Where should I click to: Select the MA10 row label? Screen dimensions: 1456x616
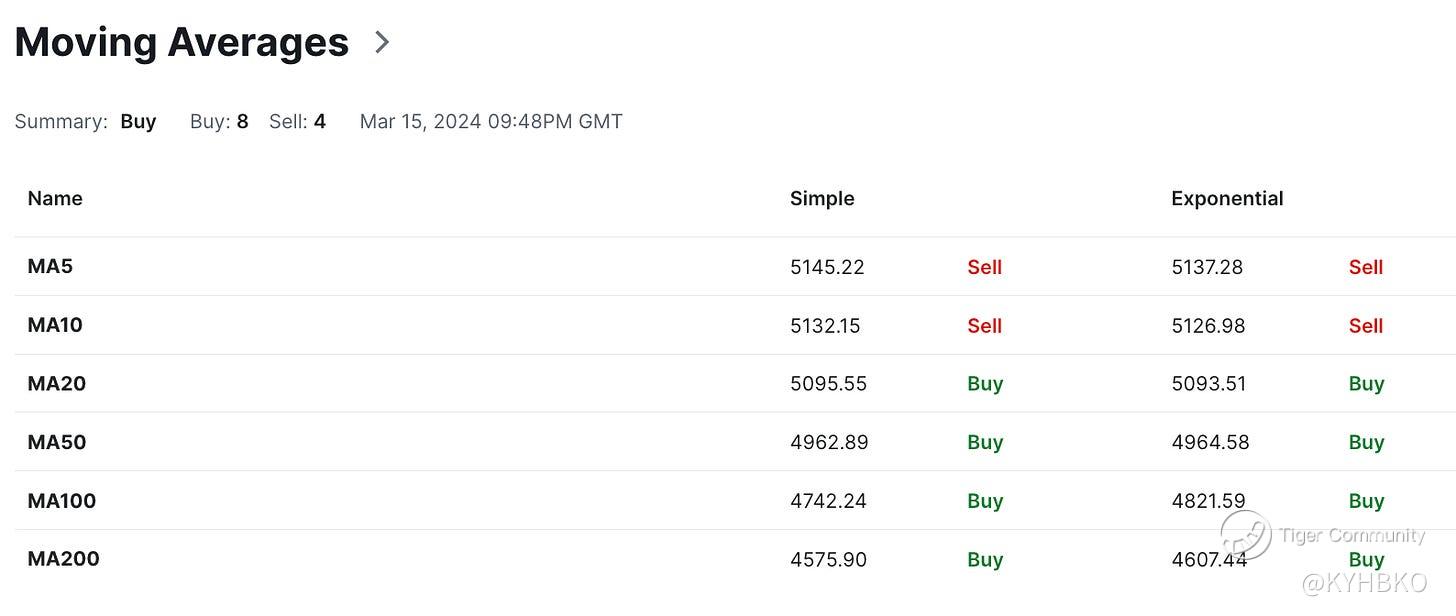point(55,325)
